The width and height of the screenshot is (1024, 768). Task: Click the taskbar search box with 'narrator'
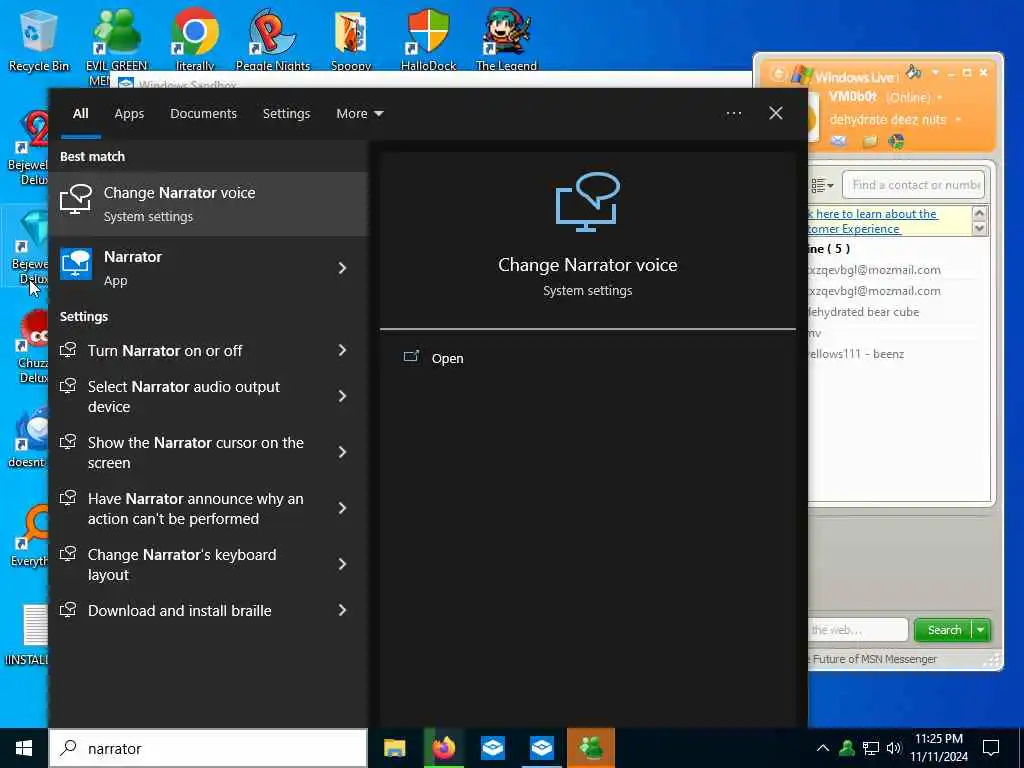[209, 748]
